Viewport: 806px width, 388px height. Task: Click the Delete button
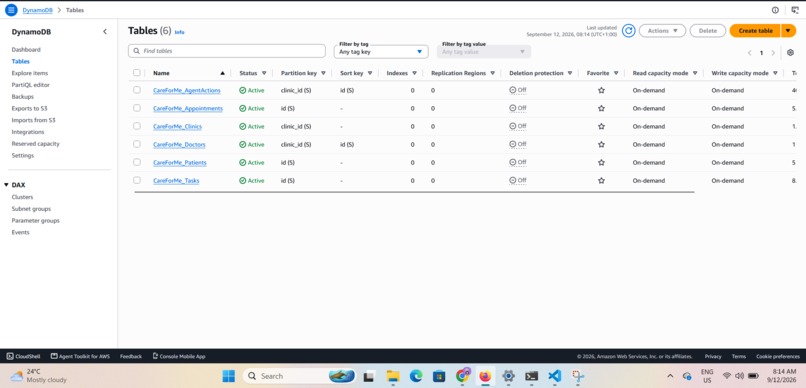coord(707,31)
